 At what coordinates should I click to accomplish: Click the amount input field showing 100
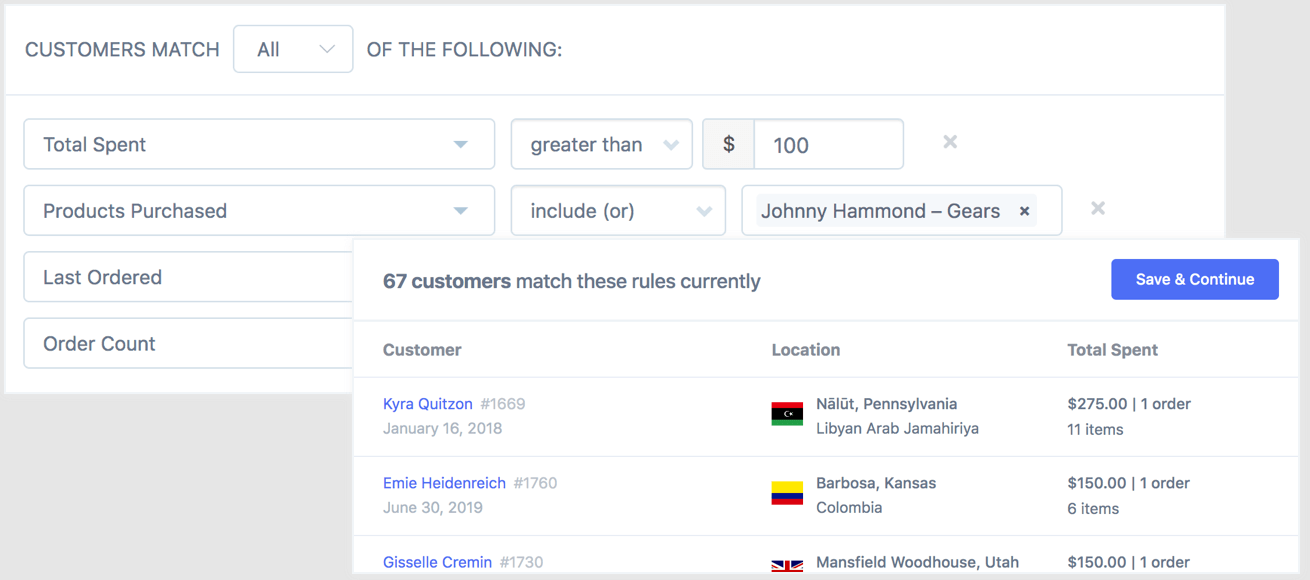[828, 145]
